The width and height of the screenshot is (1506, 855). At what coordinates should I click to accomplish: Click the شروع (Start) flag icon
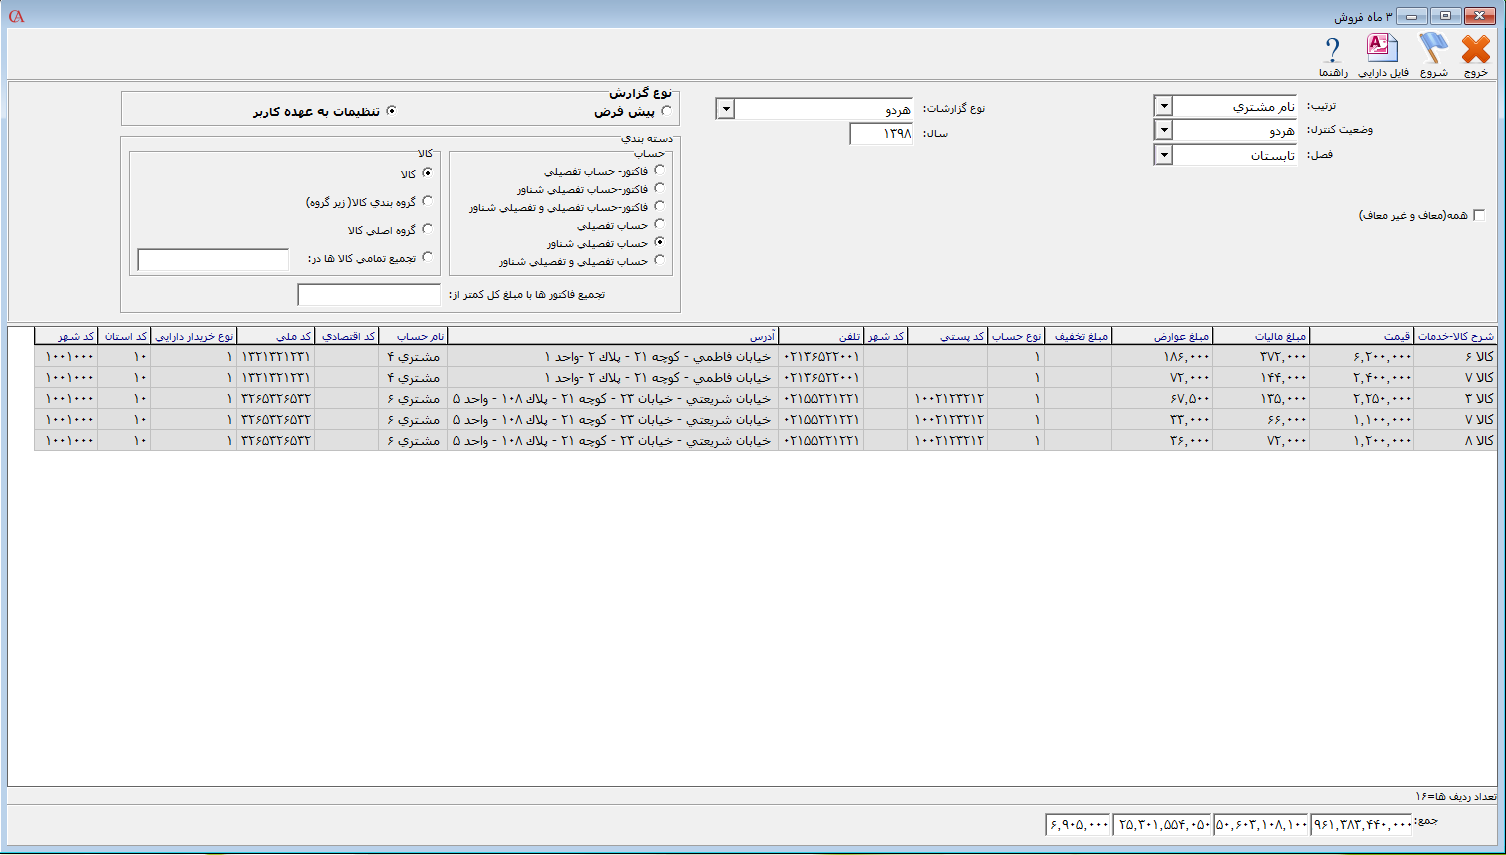click(1433, 50)
